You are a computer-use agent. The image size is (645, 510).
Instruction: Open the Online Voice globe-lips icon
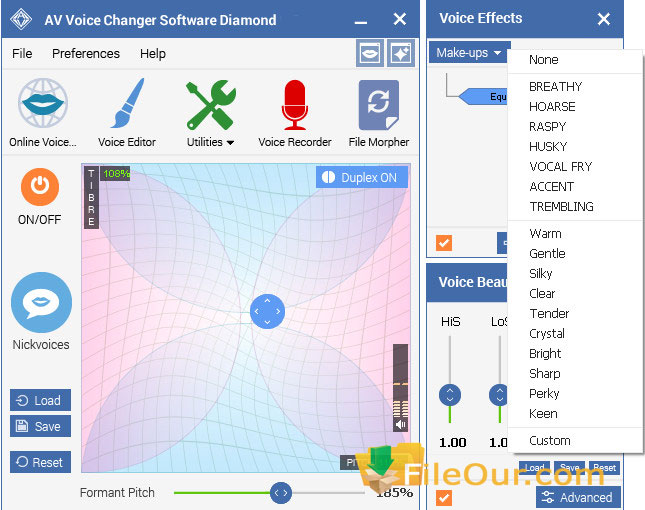[43, 103]
